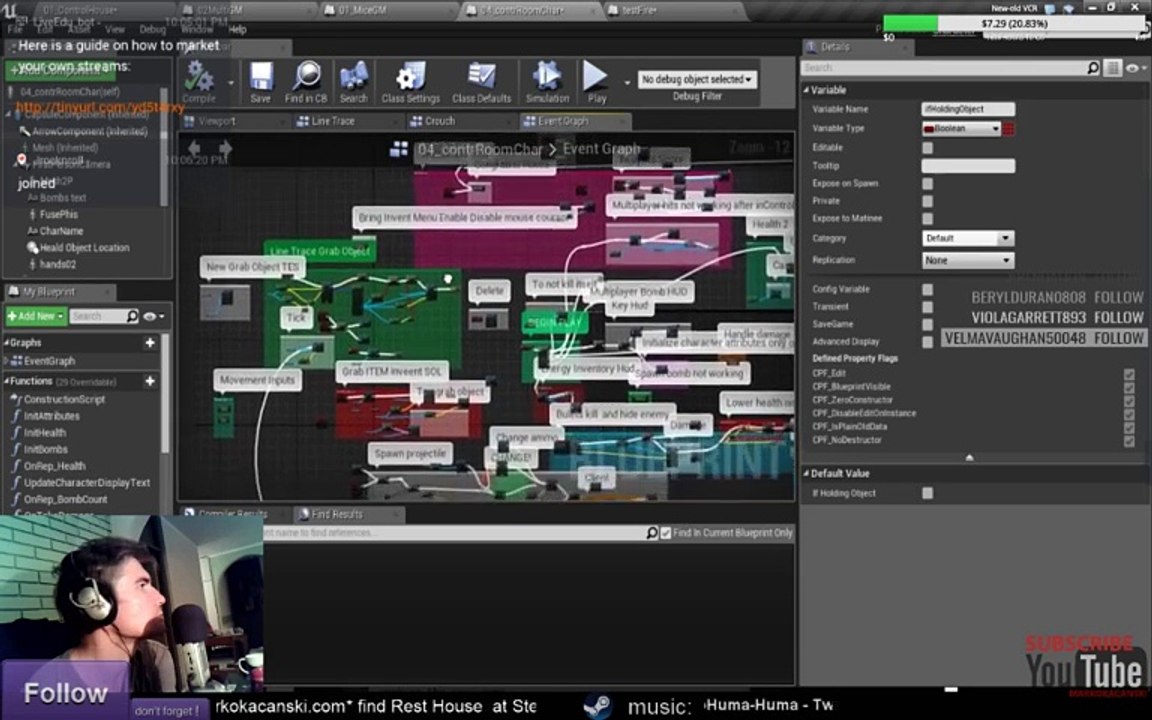Collapse the Functions section
The width and height of the screenshot is (1152, 720).
point(7,381)
